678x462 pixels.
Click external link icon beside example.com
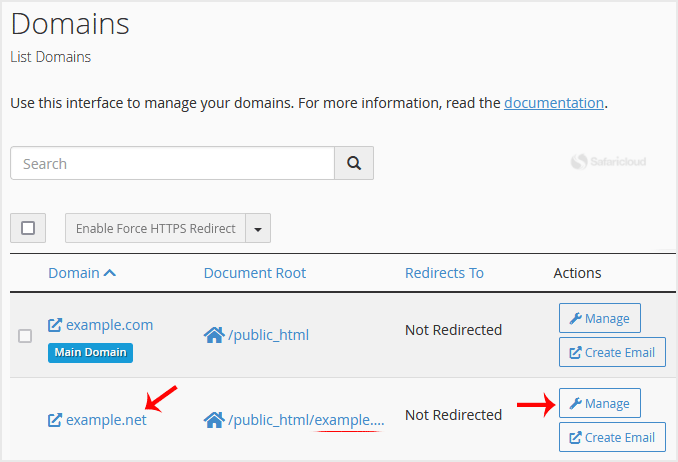point(55,325)
